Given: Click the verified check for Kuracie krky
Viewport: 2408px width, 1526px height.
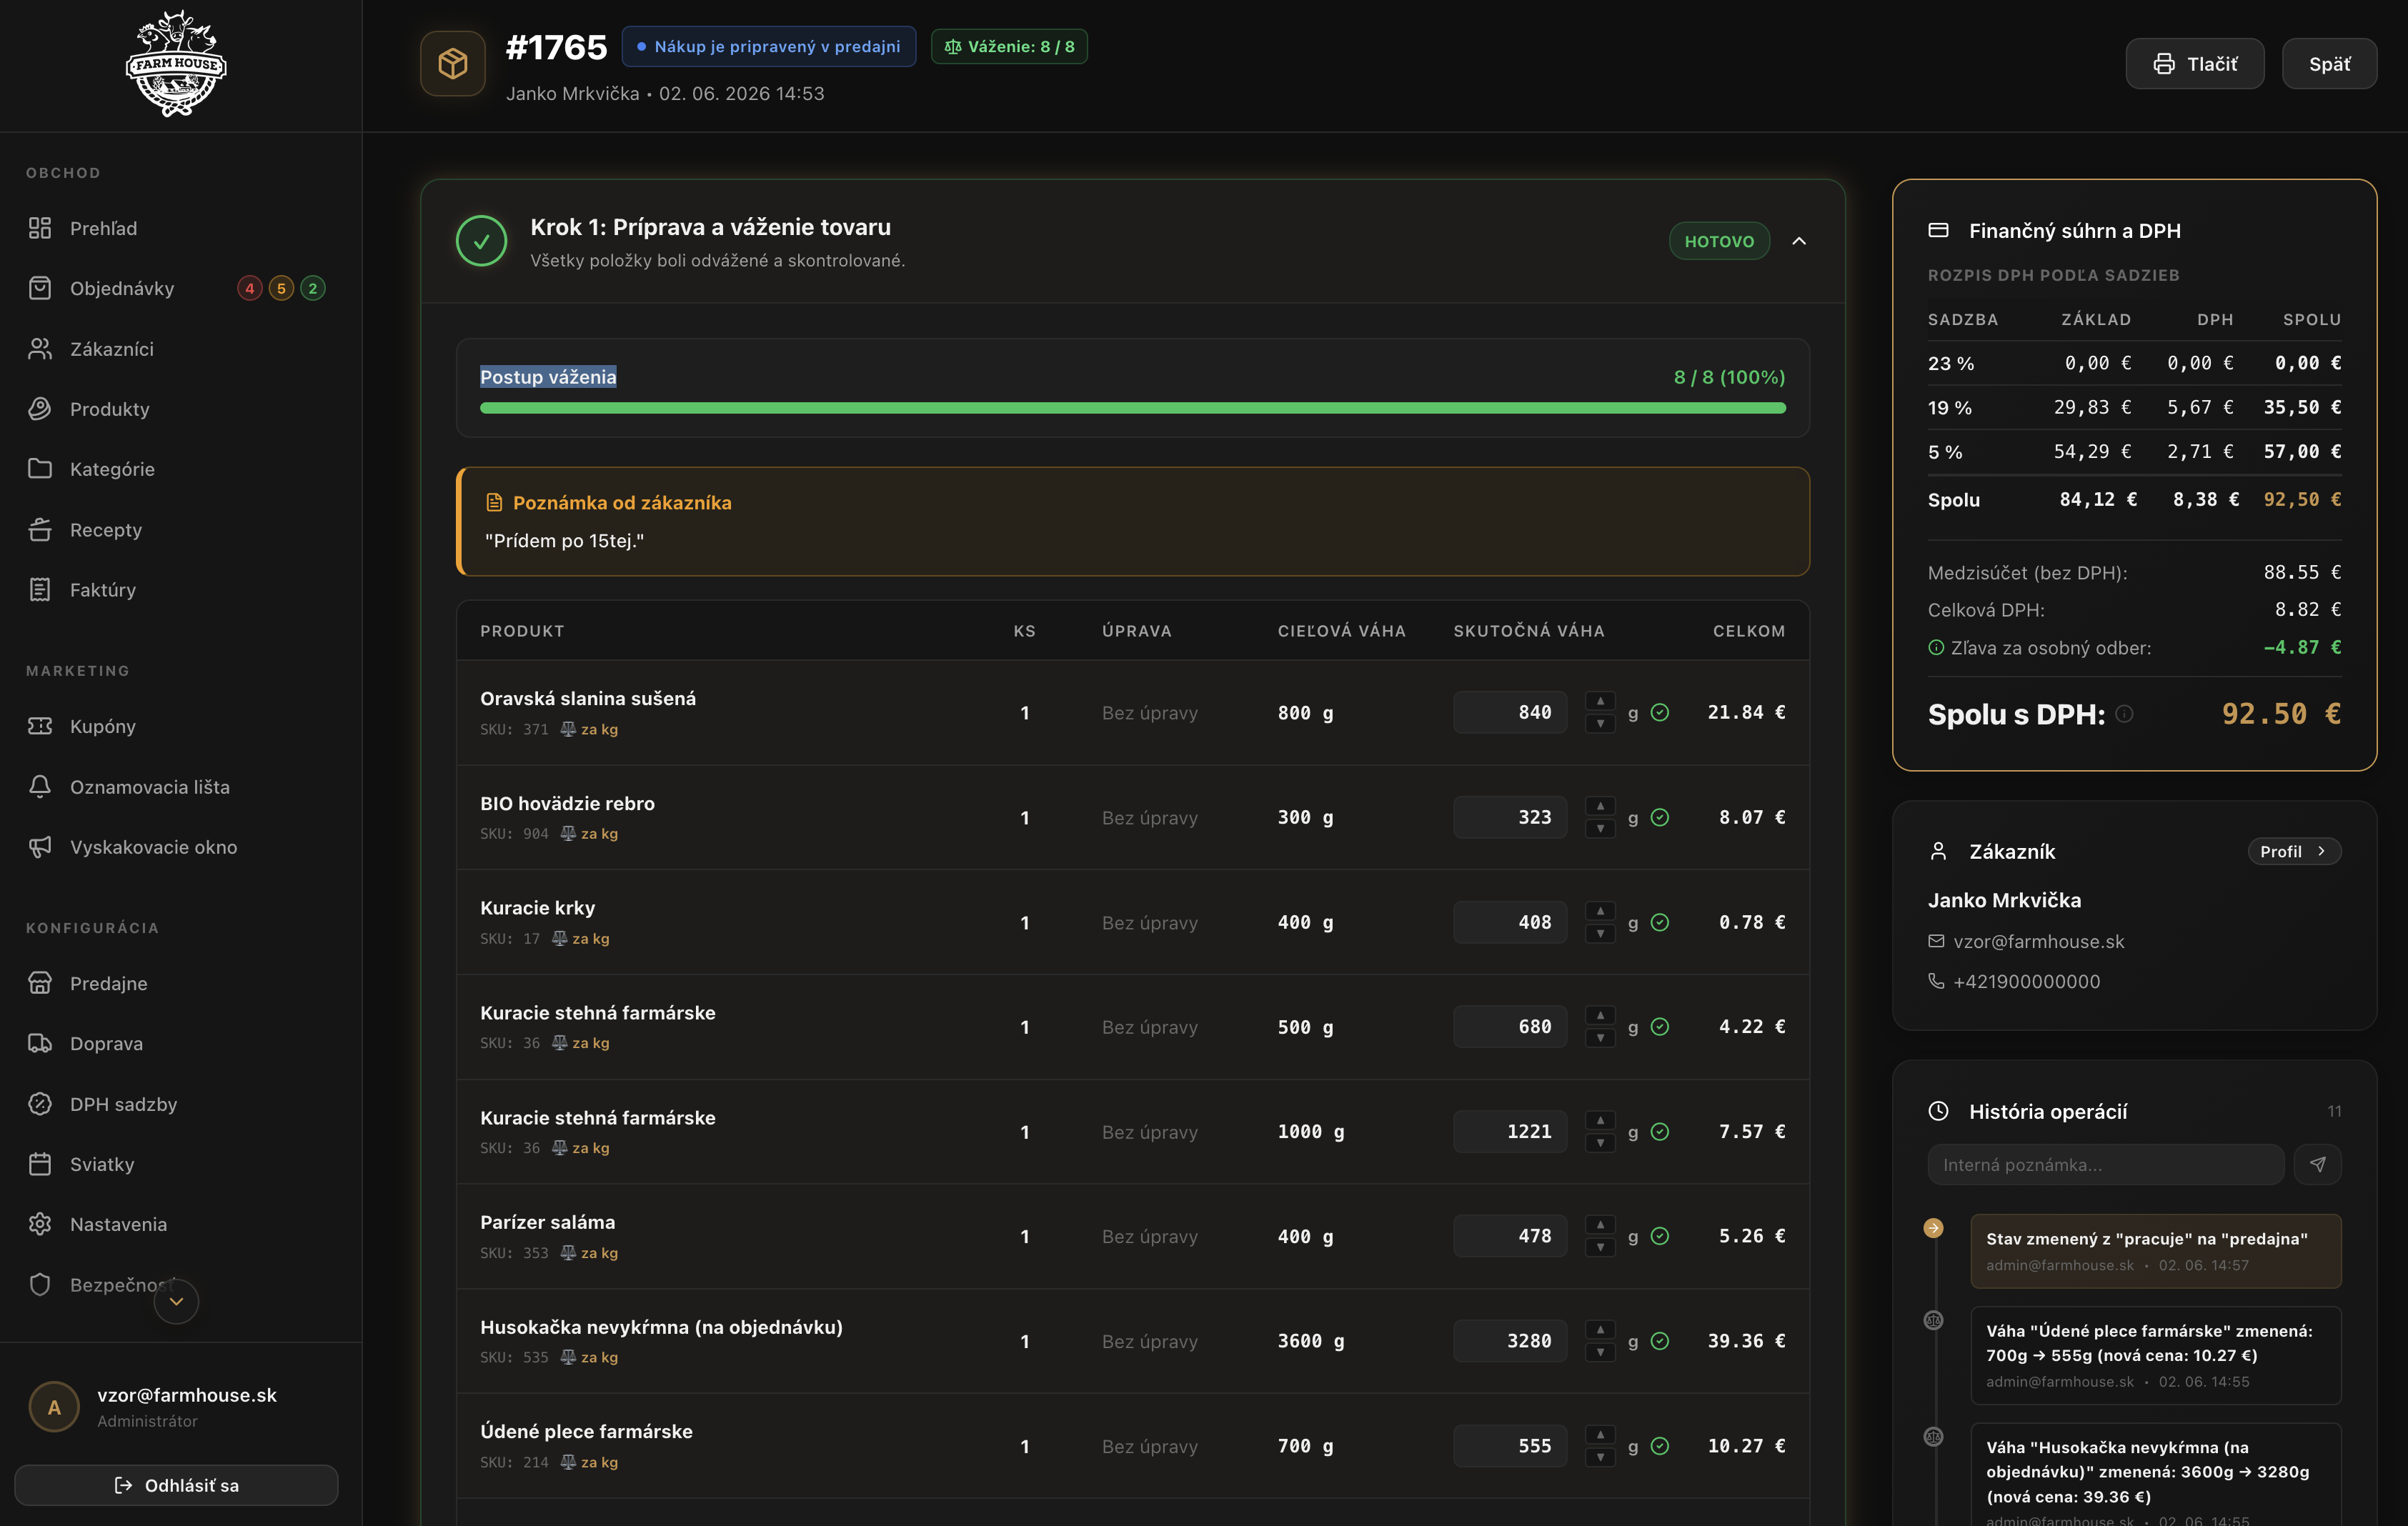Looking at the screenshot, I should [x=1660, y=923].
